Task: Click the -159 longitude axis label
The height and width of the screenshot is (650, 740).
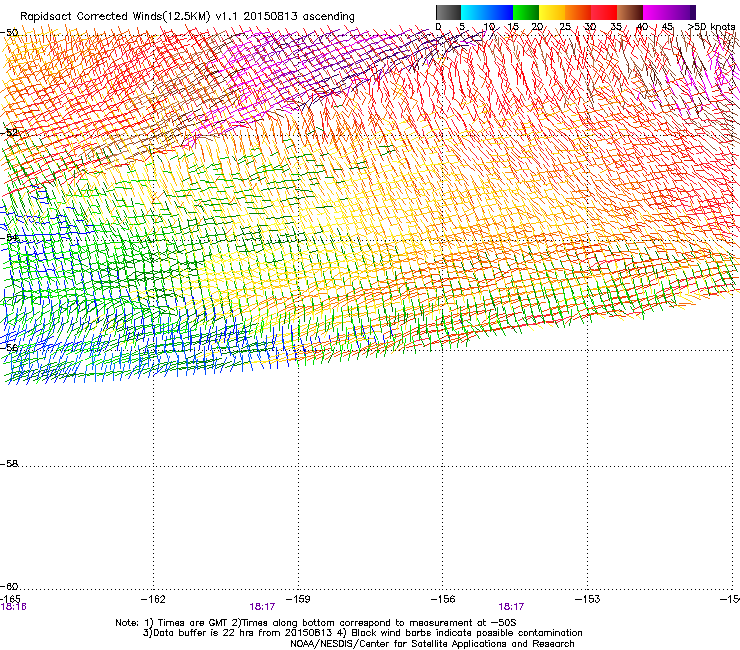Action: (x=298, y=599)
